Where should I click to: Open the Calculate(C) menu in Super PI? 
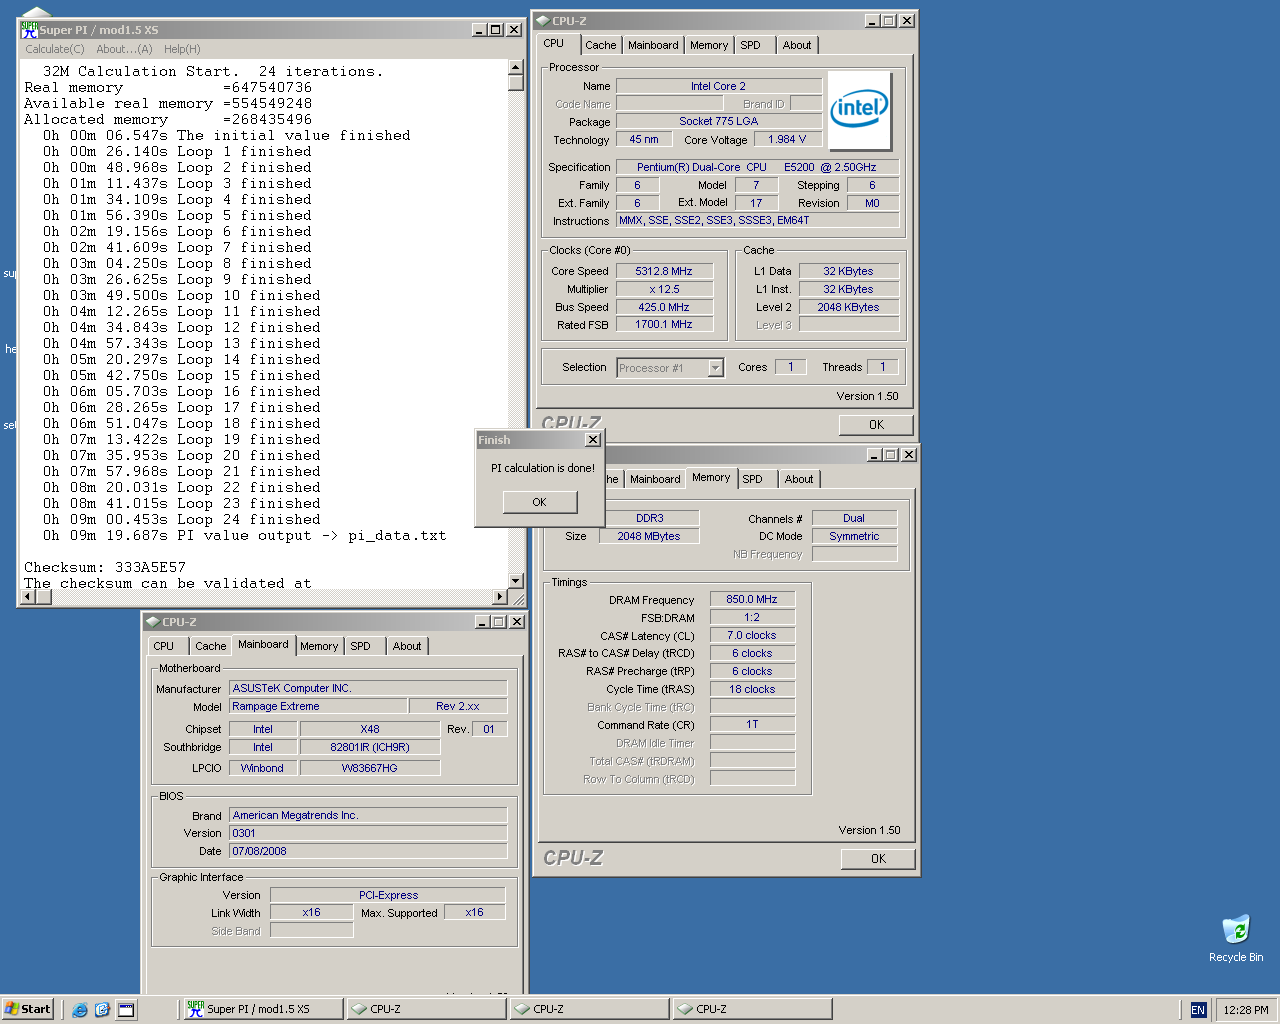pyautogui.click(x=55, y=49)
